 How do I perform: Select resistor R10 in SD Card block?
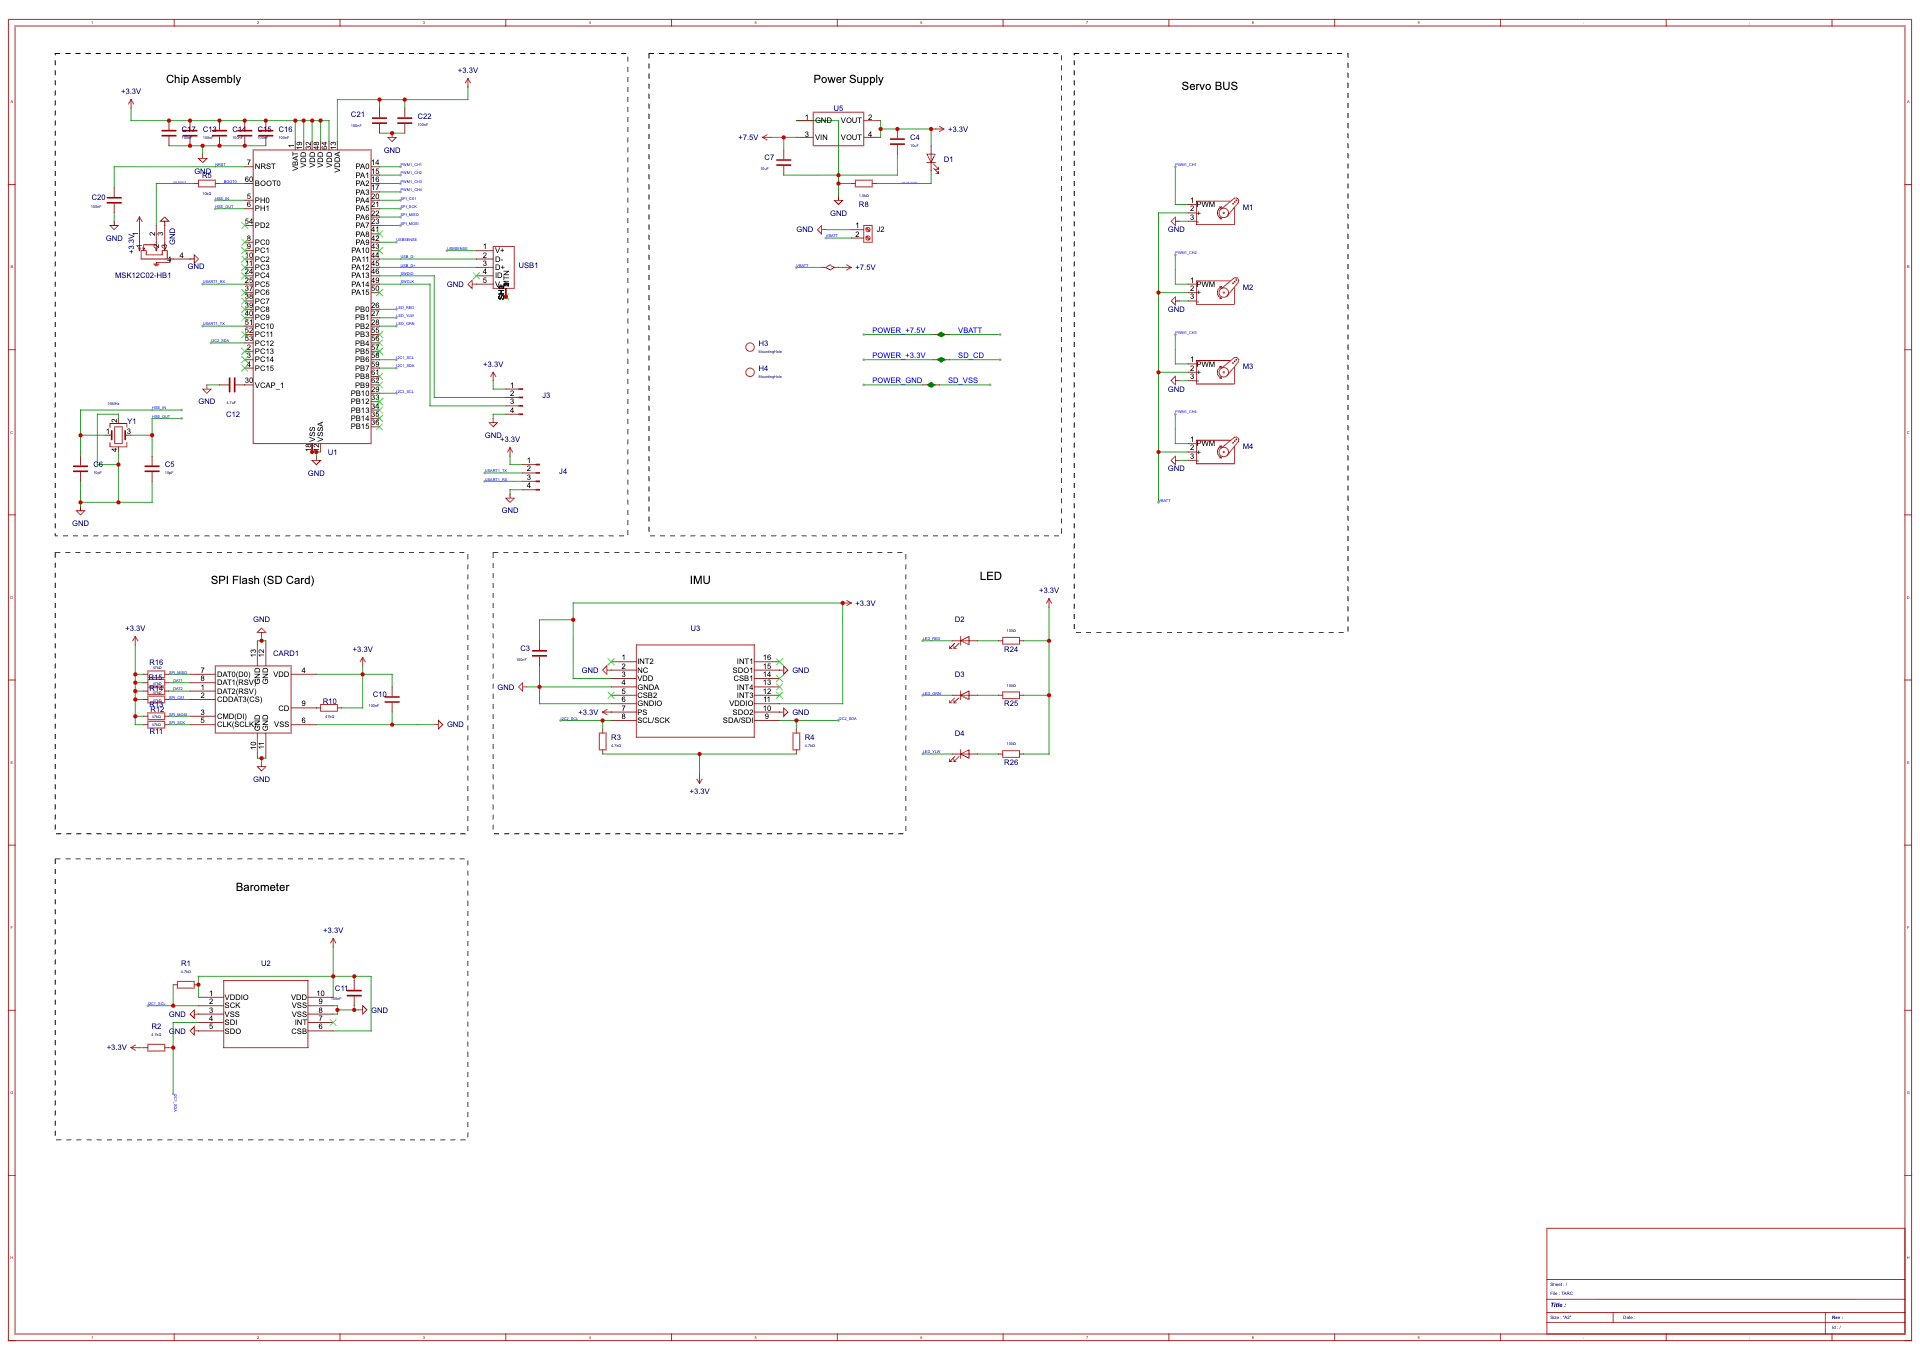[x=329, y=707]
